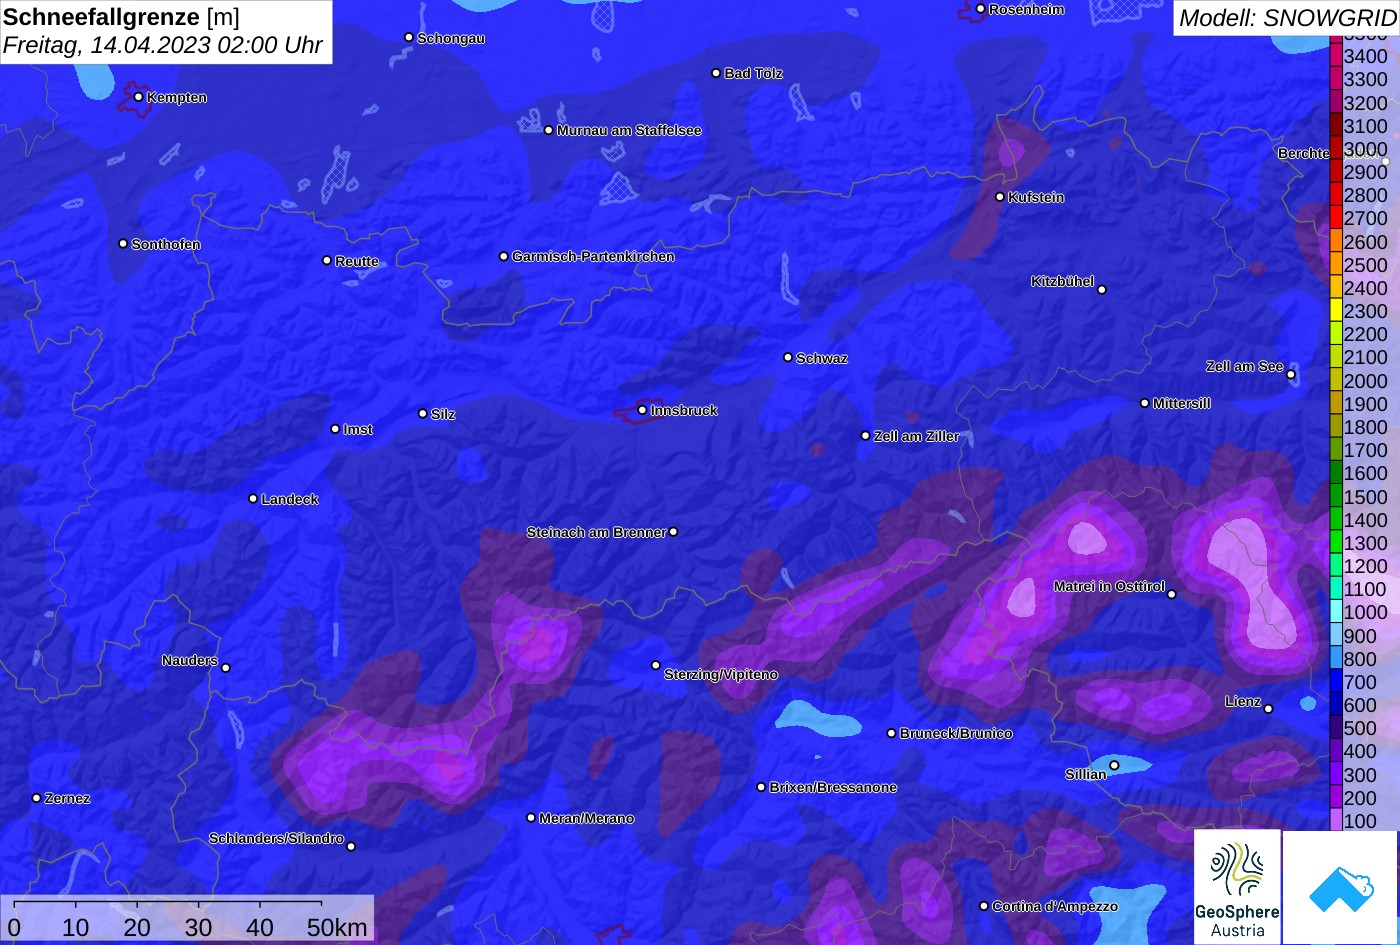Select the 'Bruneck/Brunico' label

pos(956,733)
